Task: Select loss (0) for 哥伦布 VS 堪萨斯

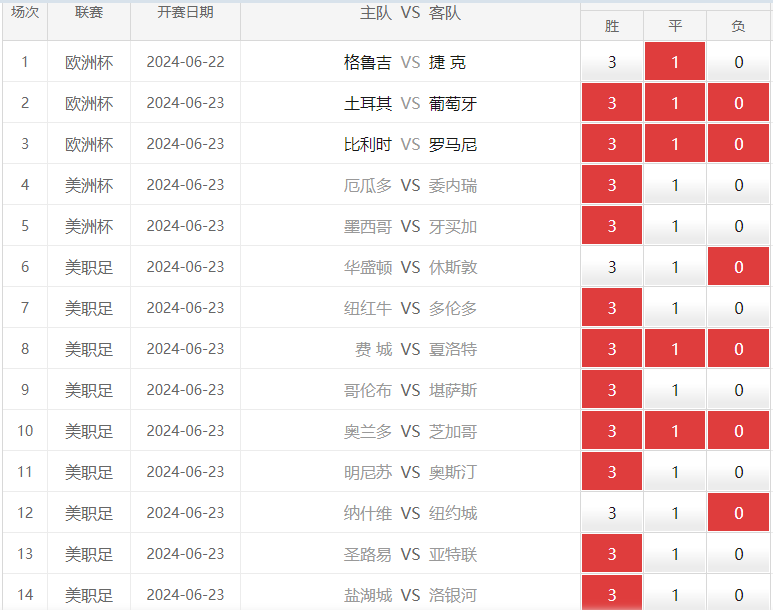Action: pos(738,389)
